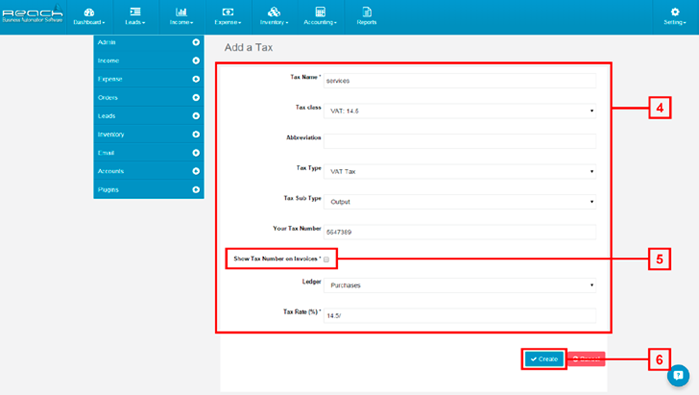This screenshot has height=395, width=699.
Task: Click the Abbreviation input field
Action: coord(460,141)
